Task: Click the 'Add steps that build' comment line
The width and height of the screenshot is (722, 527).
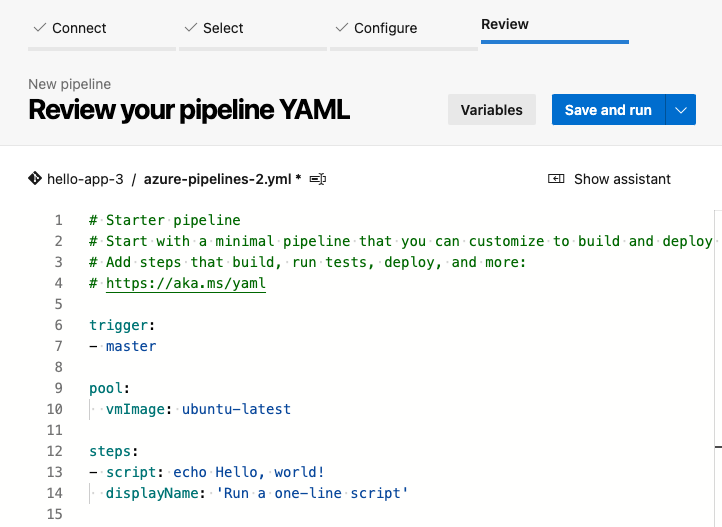Action: click(308, 262)
